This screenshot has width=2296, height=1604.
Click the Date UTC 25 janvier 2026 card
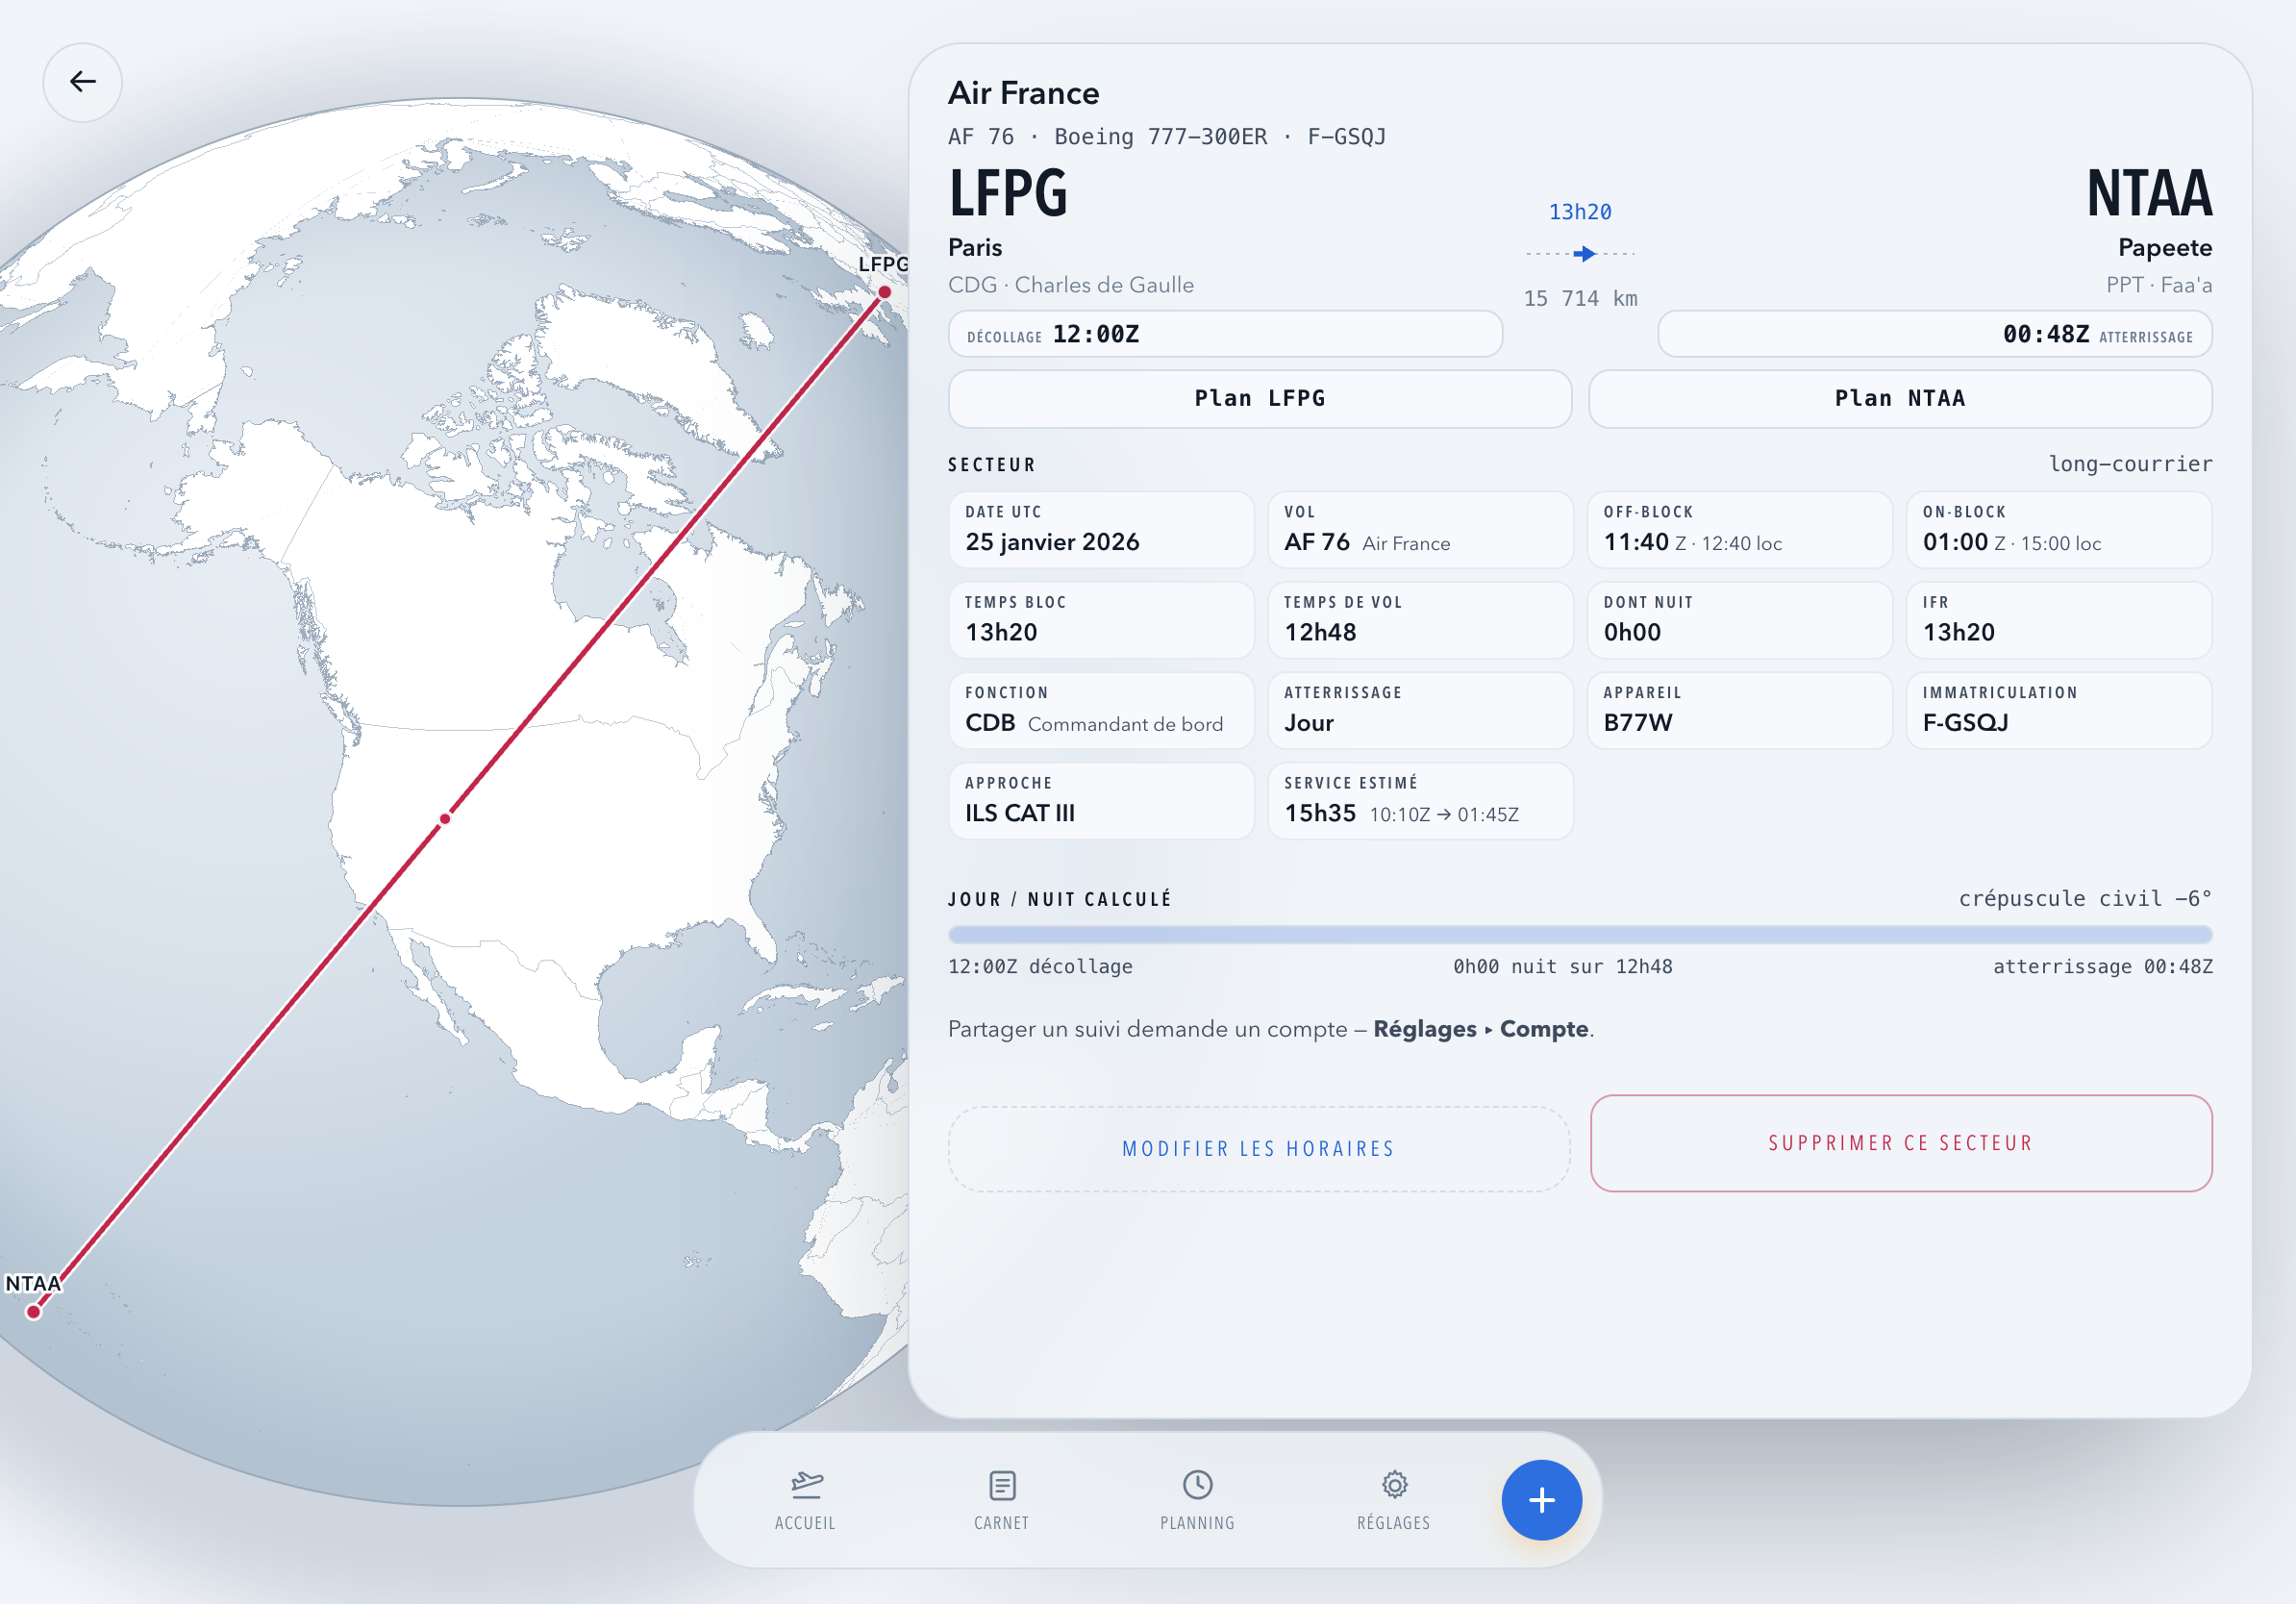pyautogui.click(x=1101, y=529)
